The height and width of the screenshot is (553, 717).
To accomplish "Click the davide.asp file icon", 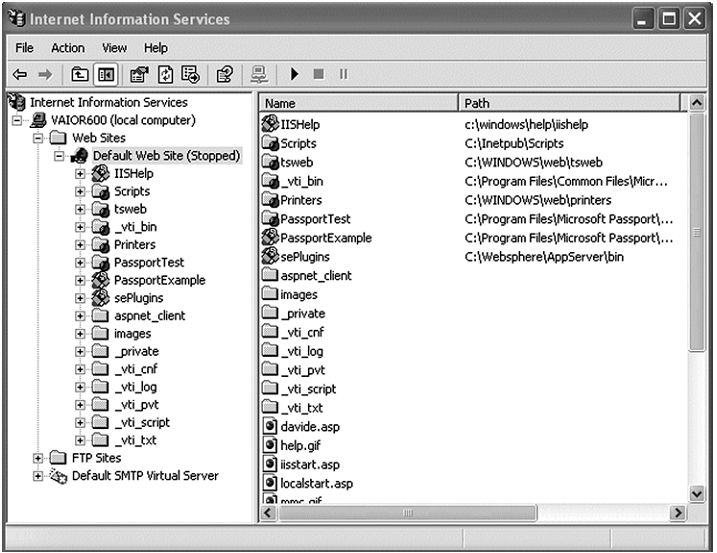I will [x=270, y=426].
